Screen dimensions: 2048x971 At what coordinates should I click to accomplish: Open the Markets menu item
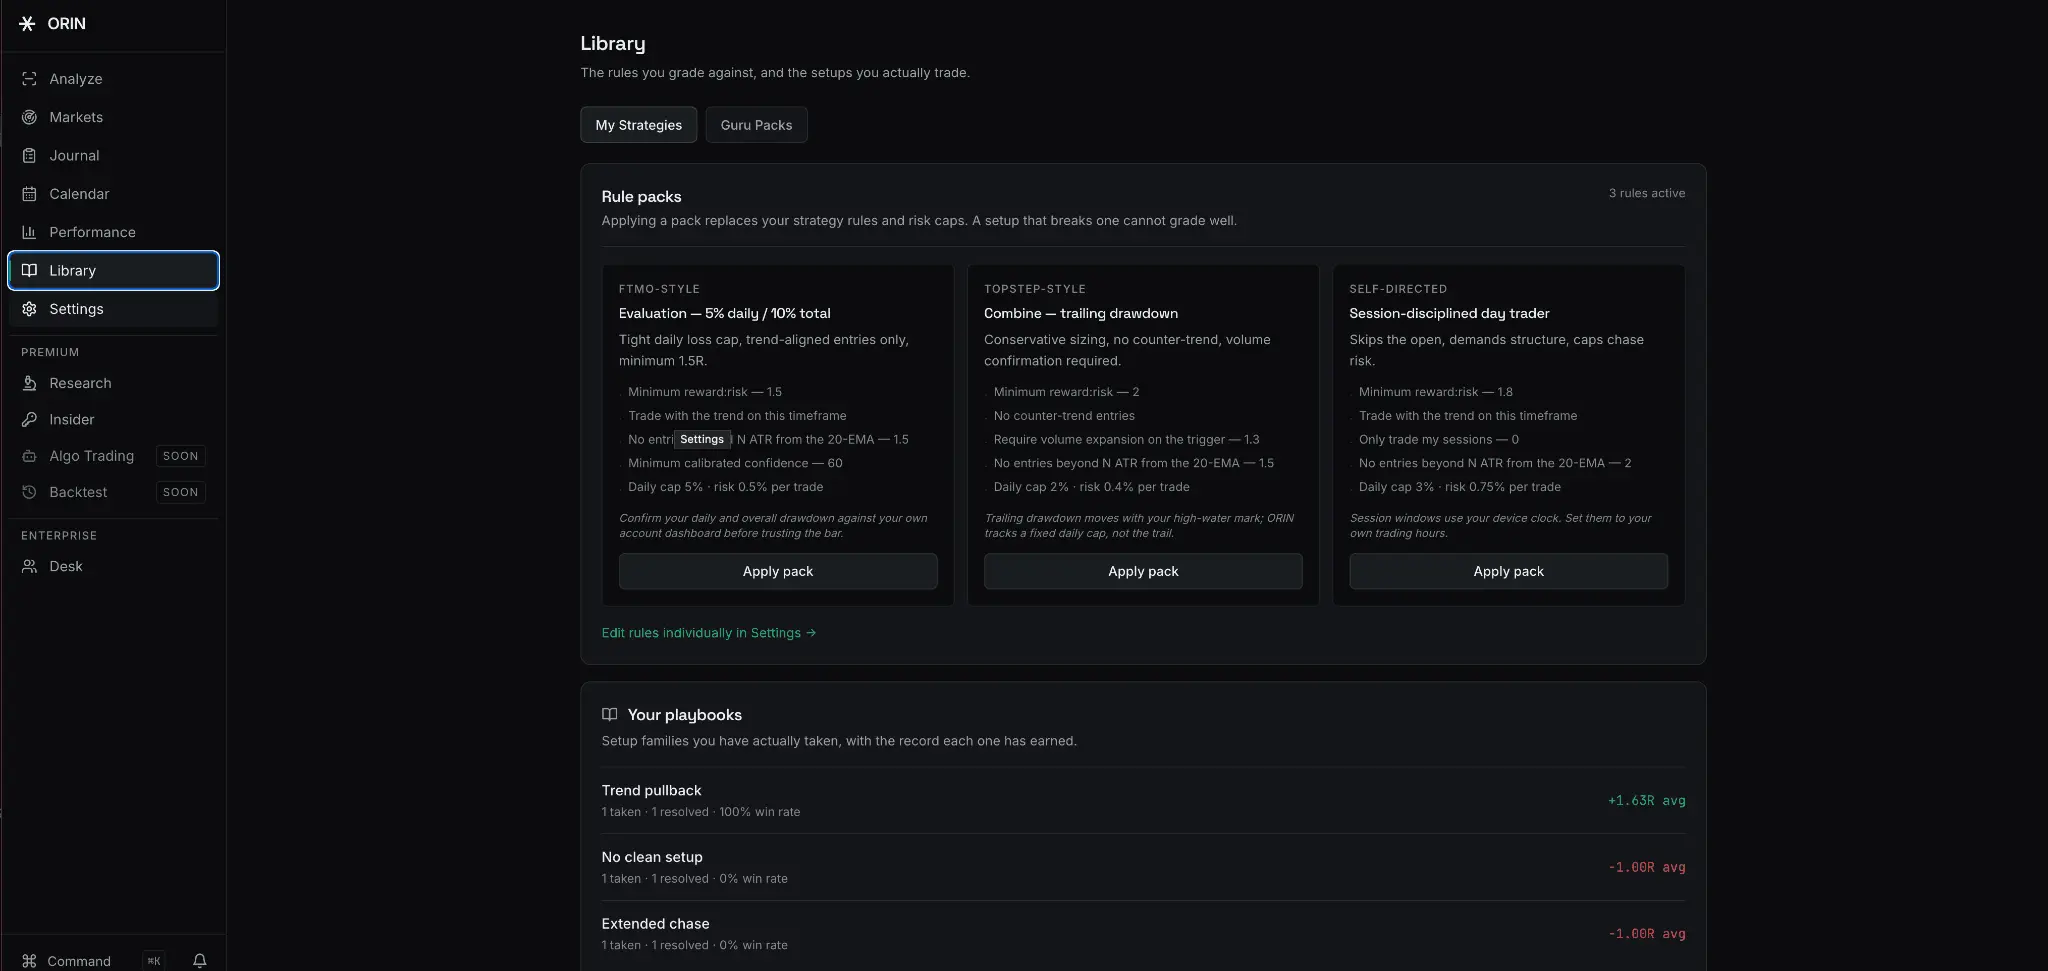113,117
